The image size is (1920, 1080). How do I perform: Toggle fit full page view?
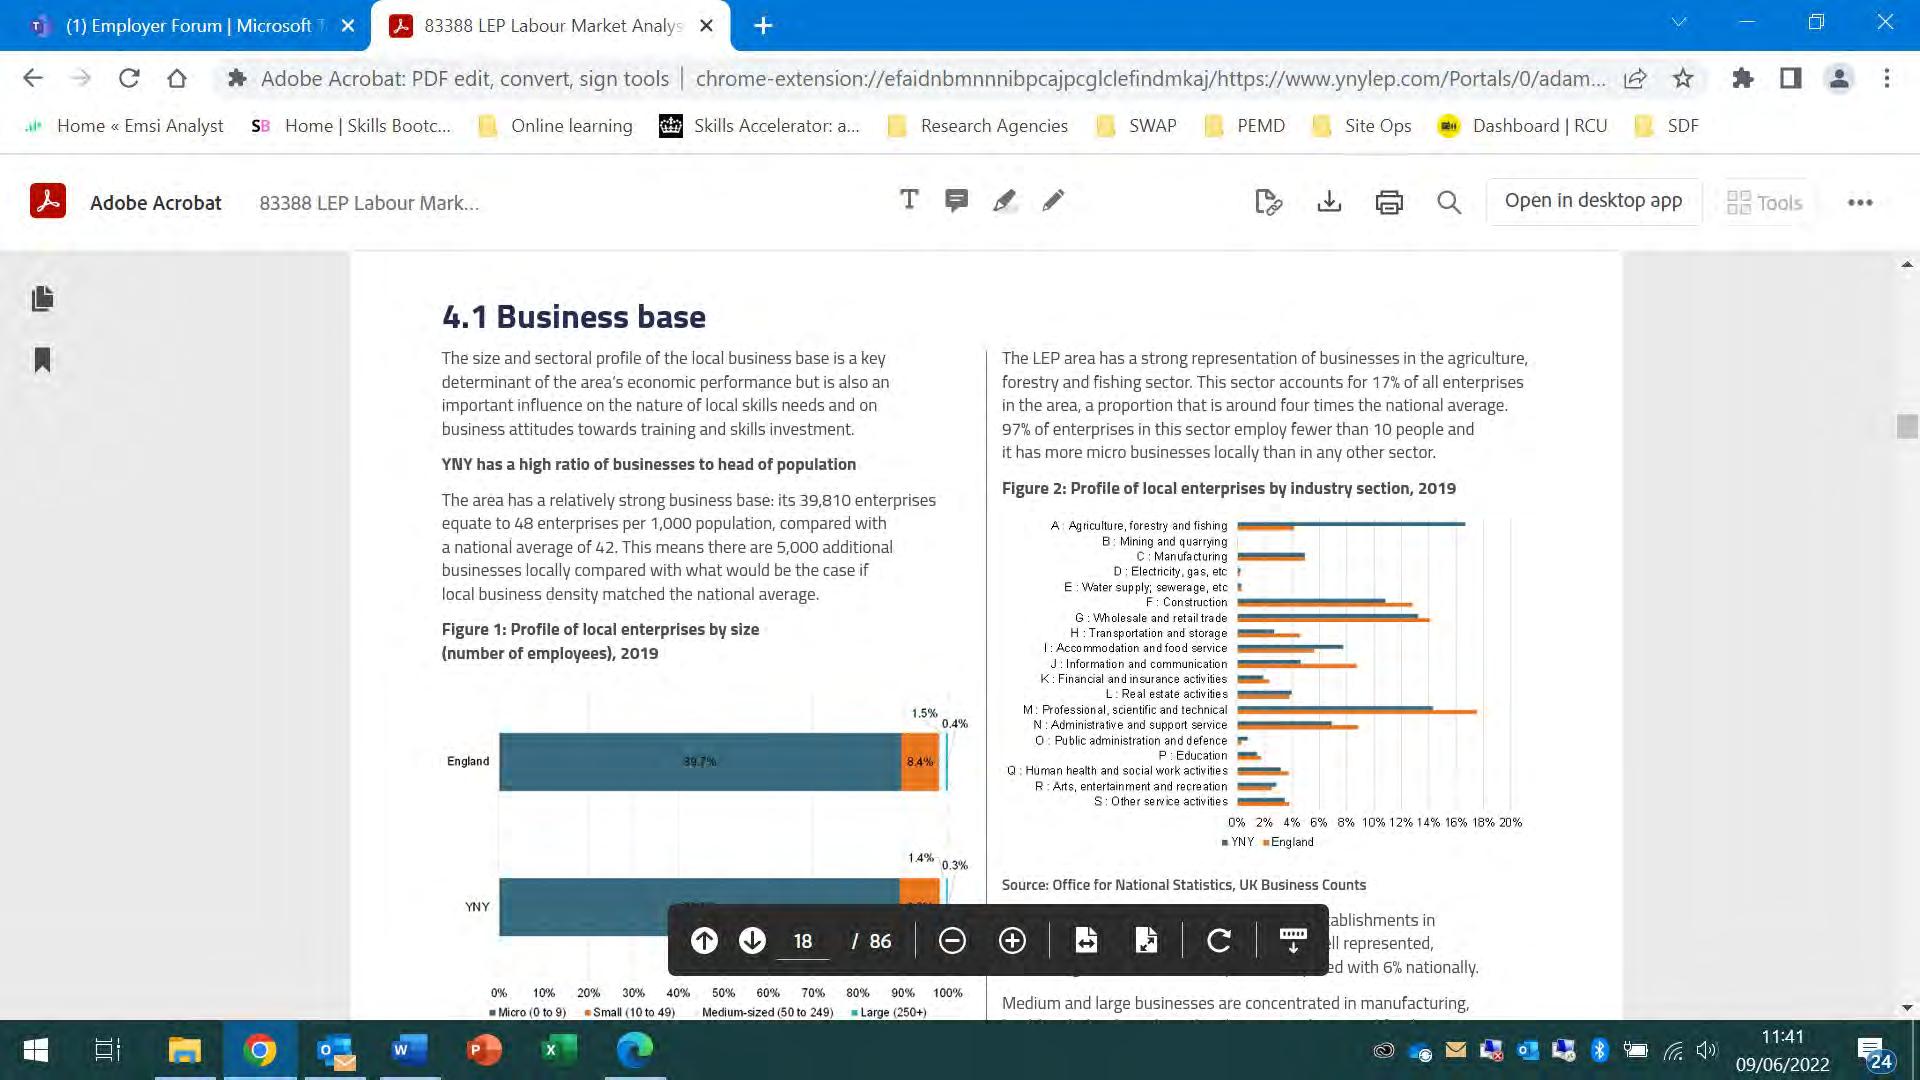(x=1146, y=940)
